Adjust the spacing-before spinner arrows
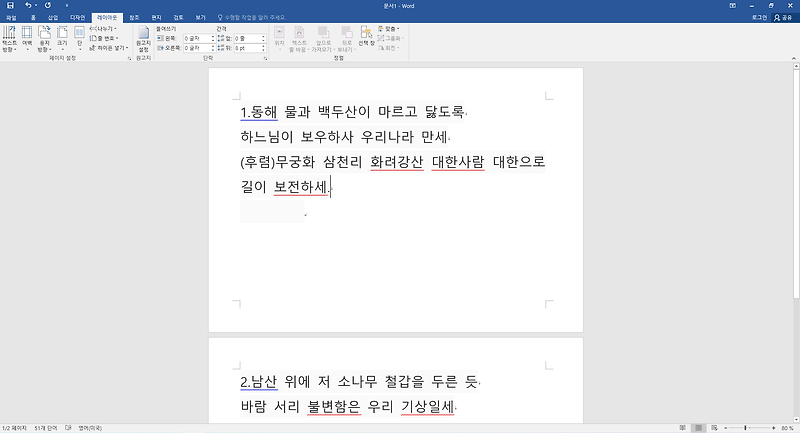800x433 pixels. (x=263, y=38)
